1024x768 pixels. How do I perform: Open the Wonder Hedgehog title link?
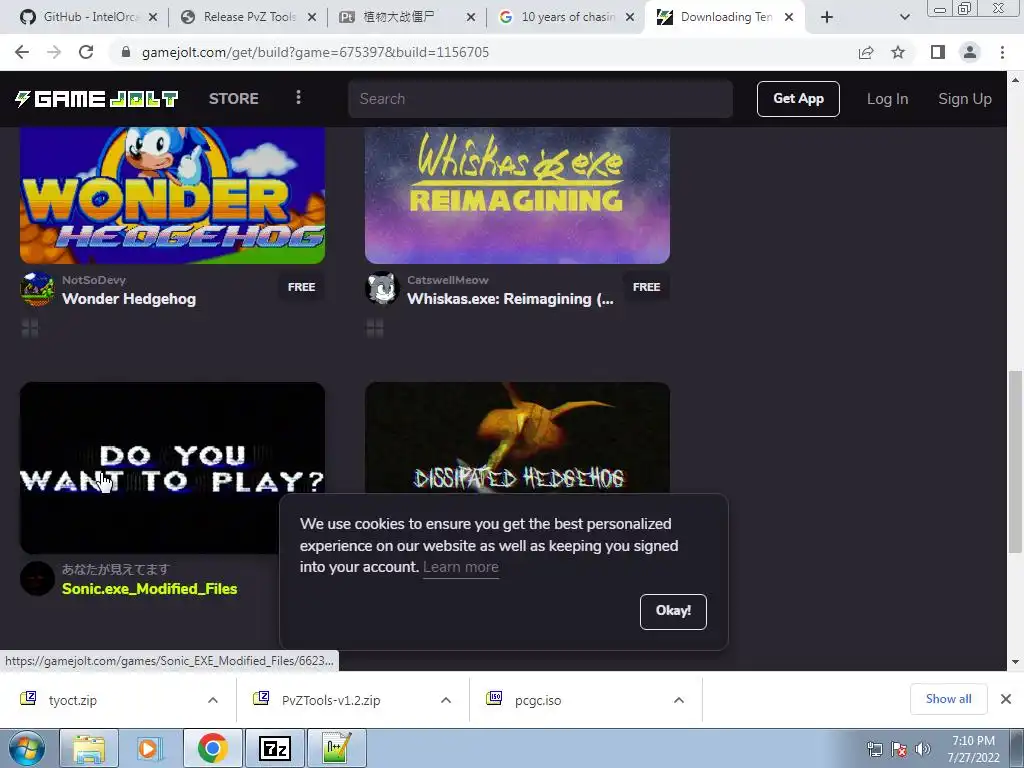[x=129, y=299]
